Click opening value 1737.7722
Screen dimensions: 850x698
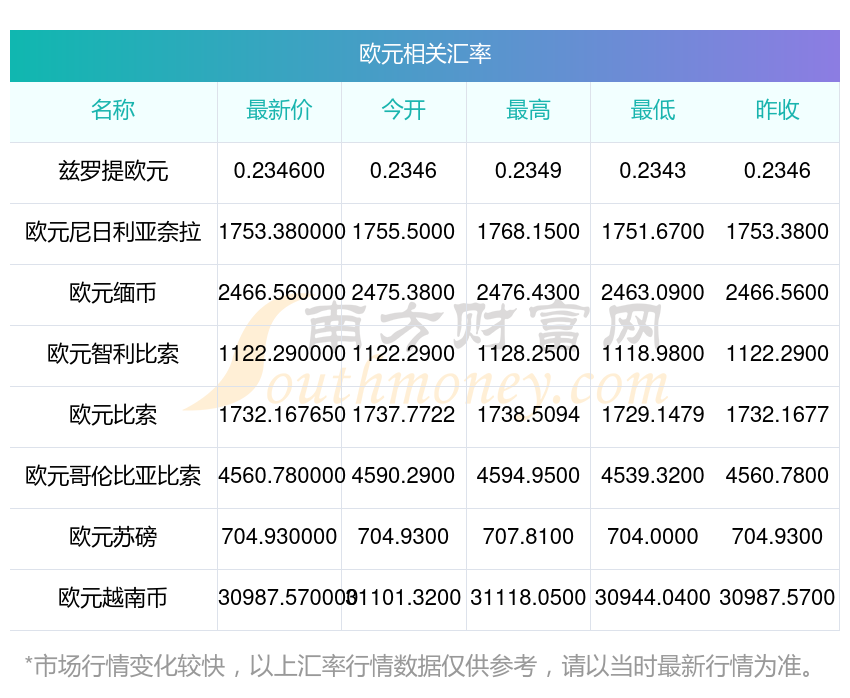403,415
